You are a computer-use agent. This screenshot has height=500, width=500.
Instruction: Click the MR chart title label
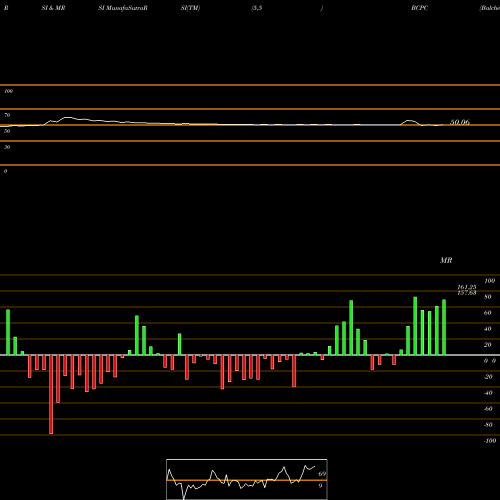tap(446, 260)
